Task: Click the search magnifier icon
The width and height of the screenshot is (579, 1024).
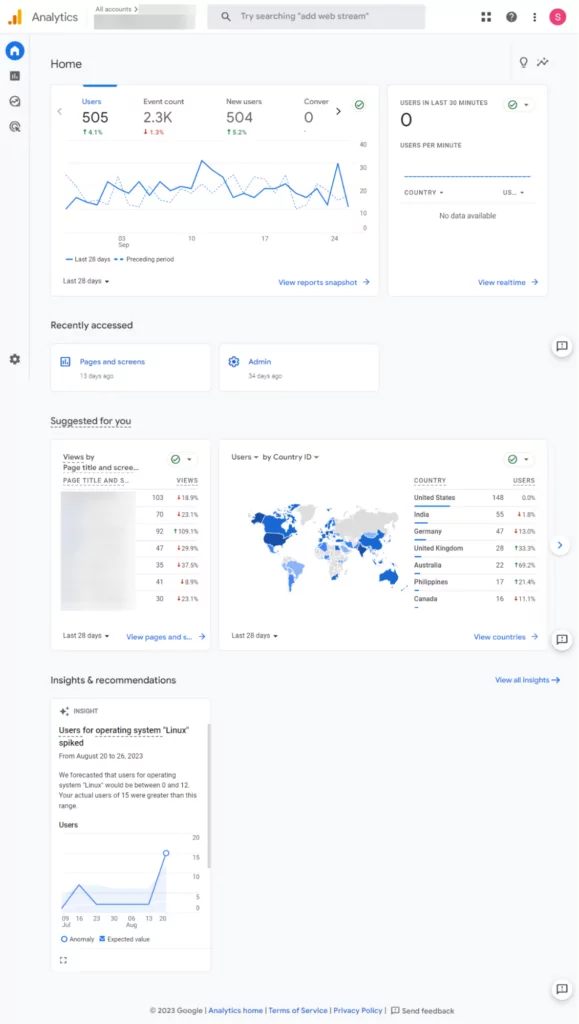Action: [226, 17]
